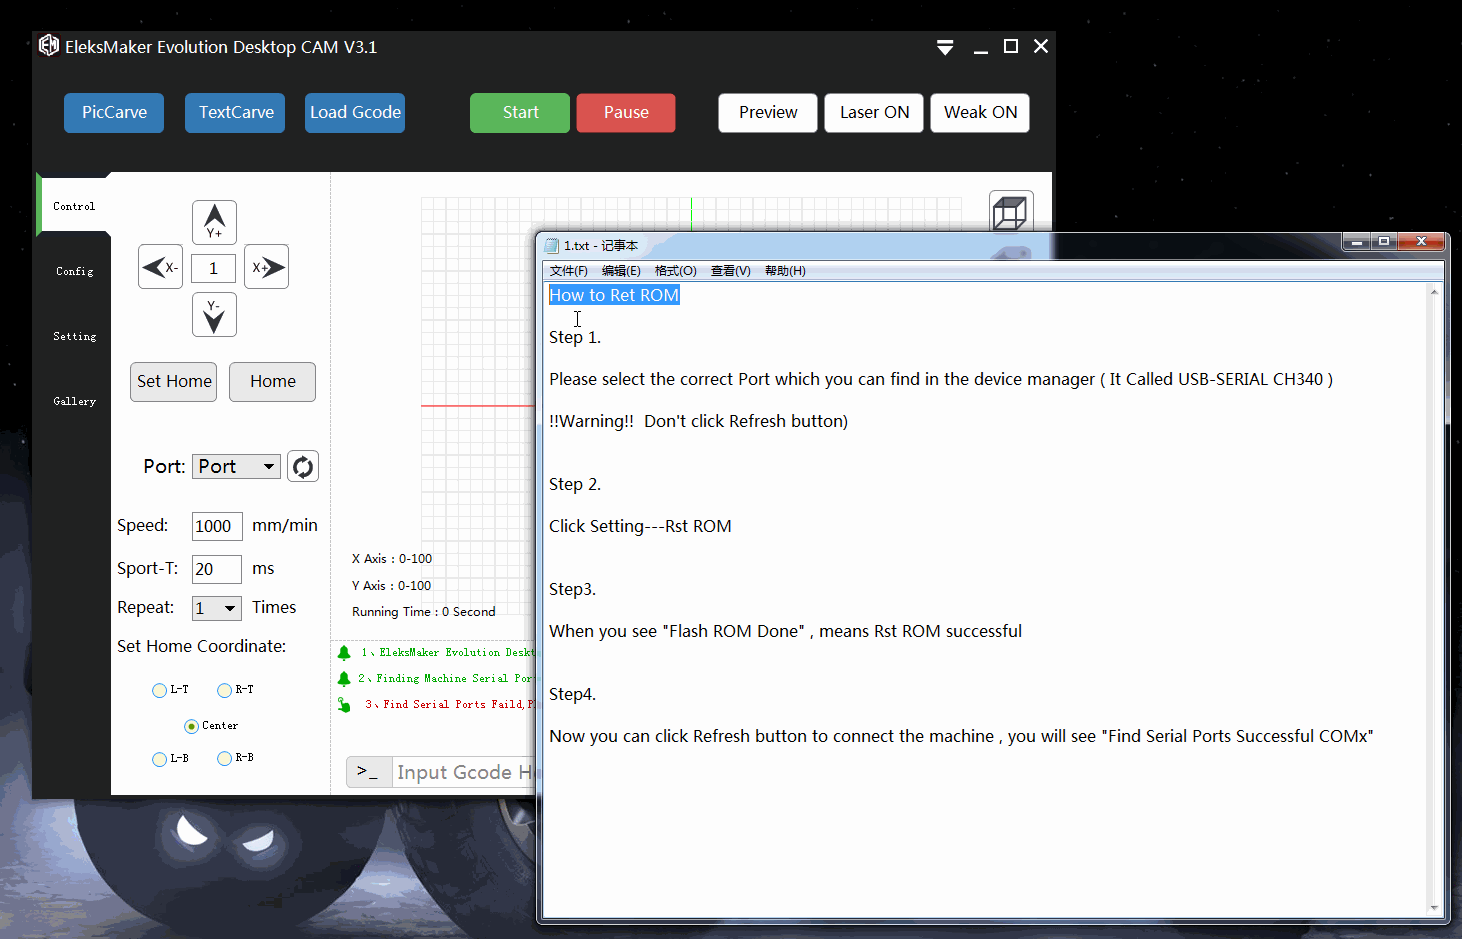
Task: Click the 'USB-SERIAL CH340' line in Notepad
Action: click(x=941, y=379)
